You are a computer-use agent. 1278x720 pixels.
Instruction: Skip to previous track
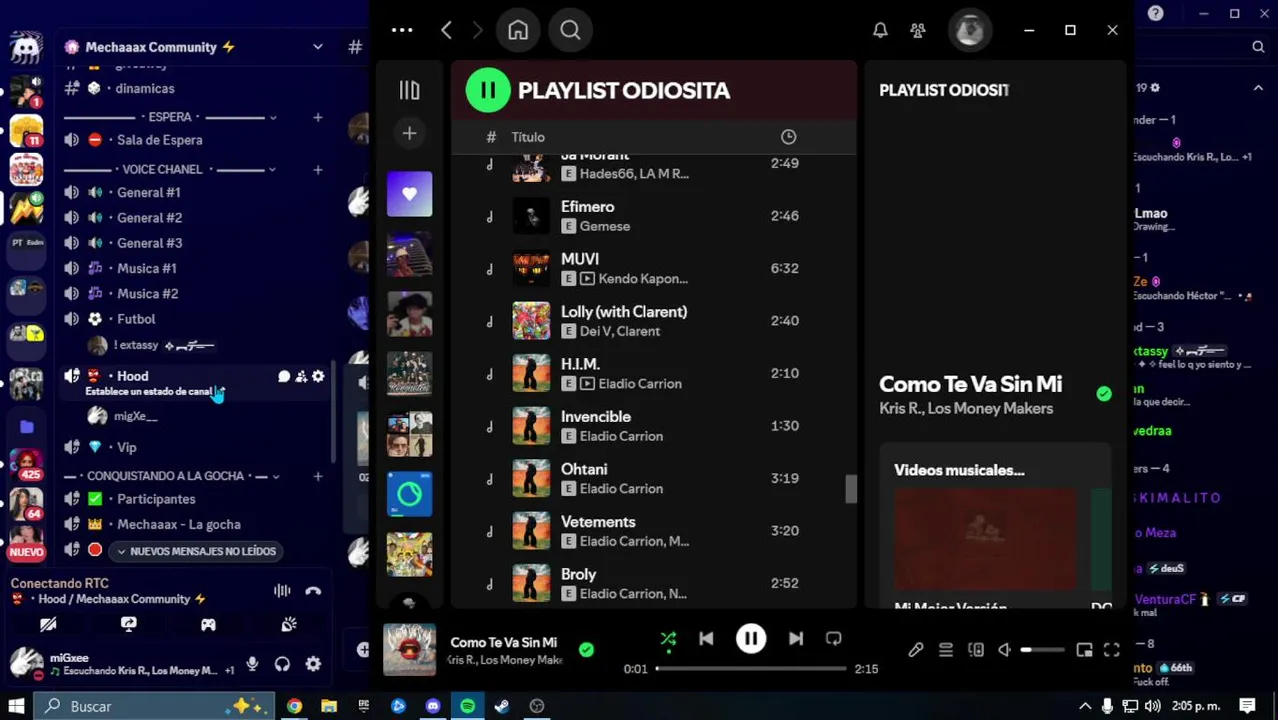(x=706, y=639)
